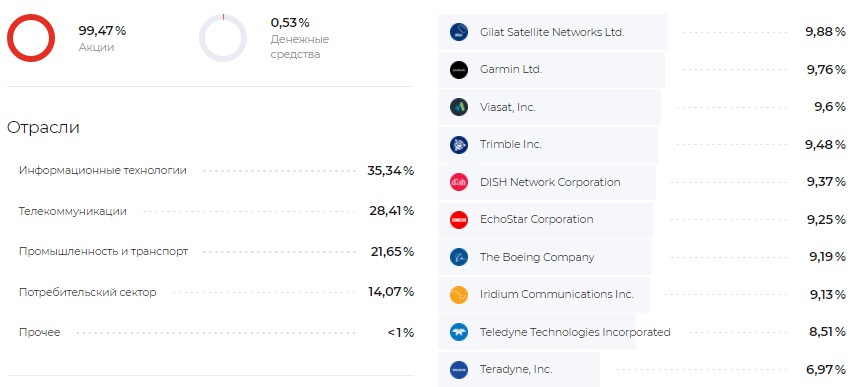
Task: Click the Денежные средства donut chart
Action: click(223, 38)
